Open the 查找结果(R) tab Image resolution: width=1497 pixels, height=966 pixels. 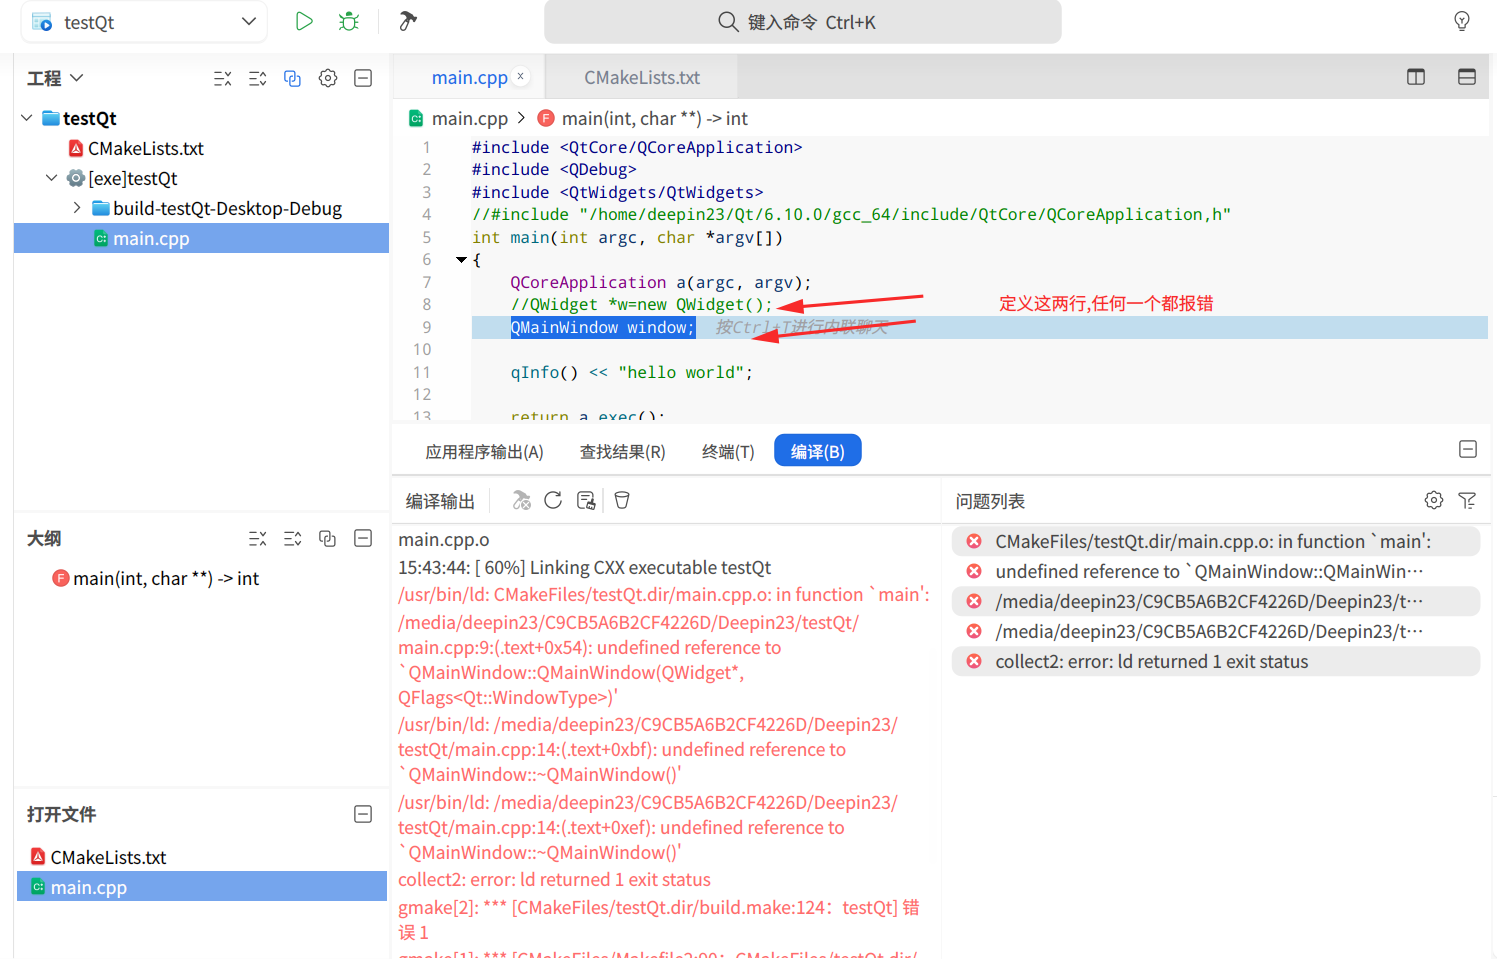(x=623, y=452)
